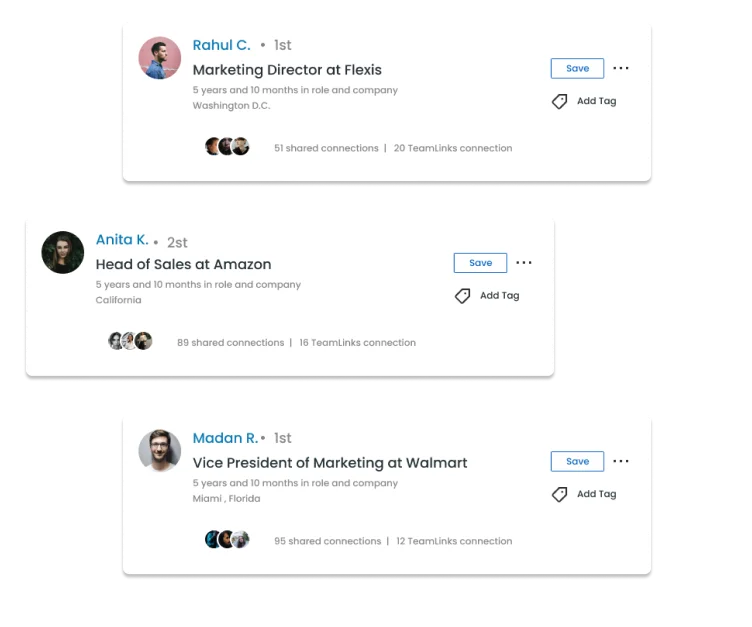The image size is (752, 627).
Task: View Madan's 95 shared connections
Action: (328, 541)
